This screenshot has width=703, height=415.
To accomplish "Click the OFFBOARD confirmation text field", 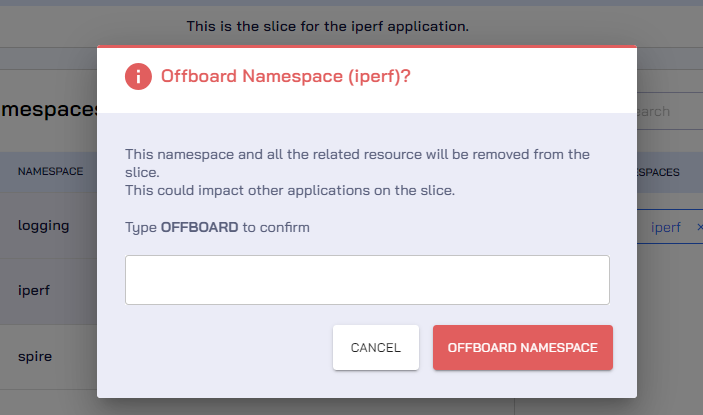I will pos(367,280).
